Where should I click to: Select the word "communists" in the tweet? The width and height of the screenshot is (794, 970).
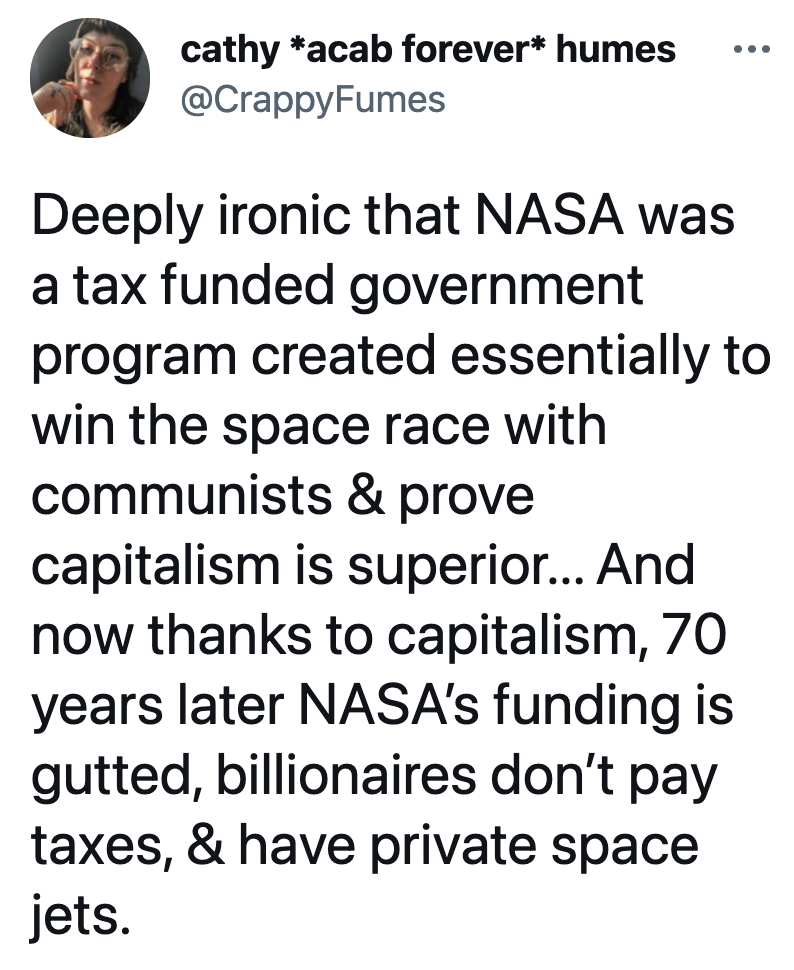tap(181, 496)
